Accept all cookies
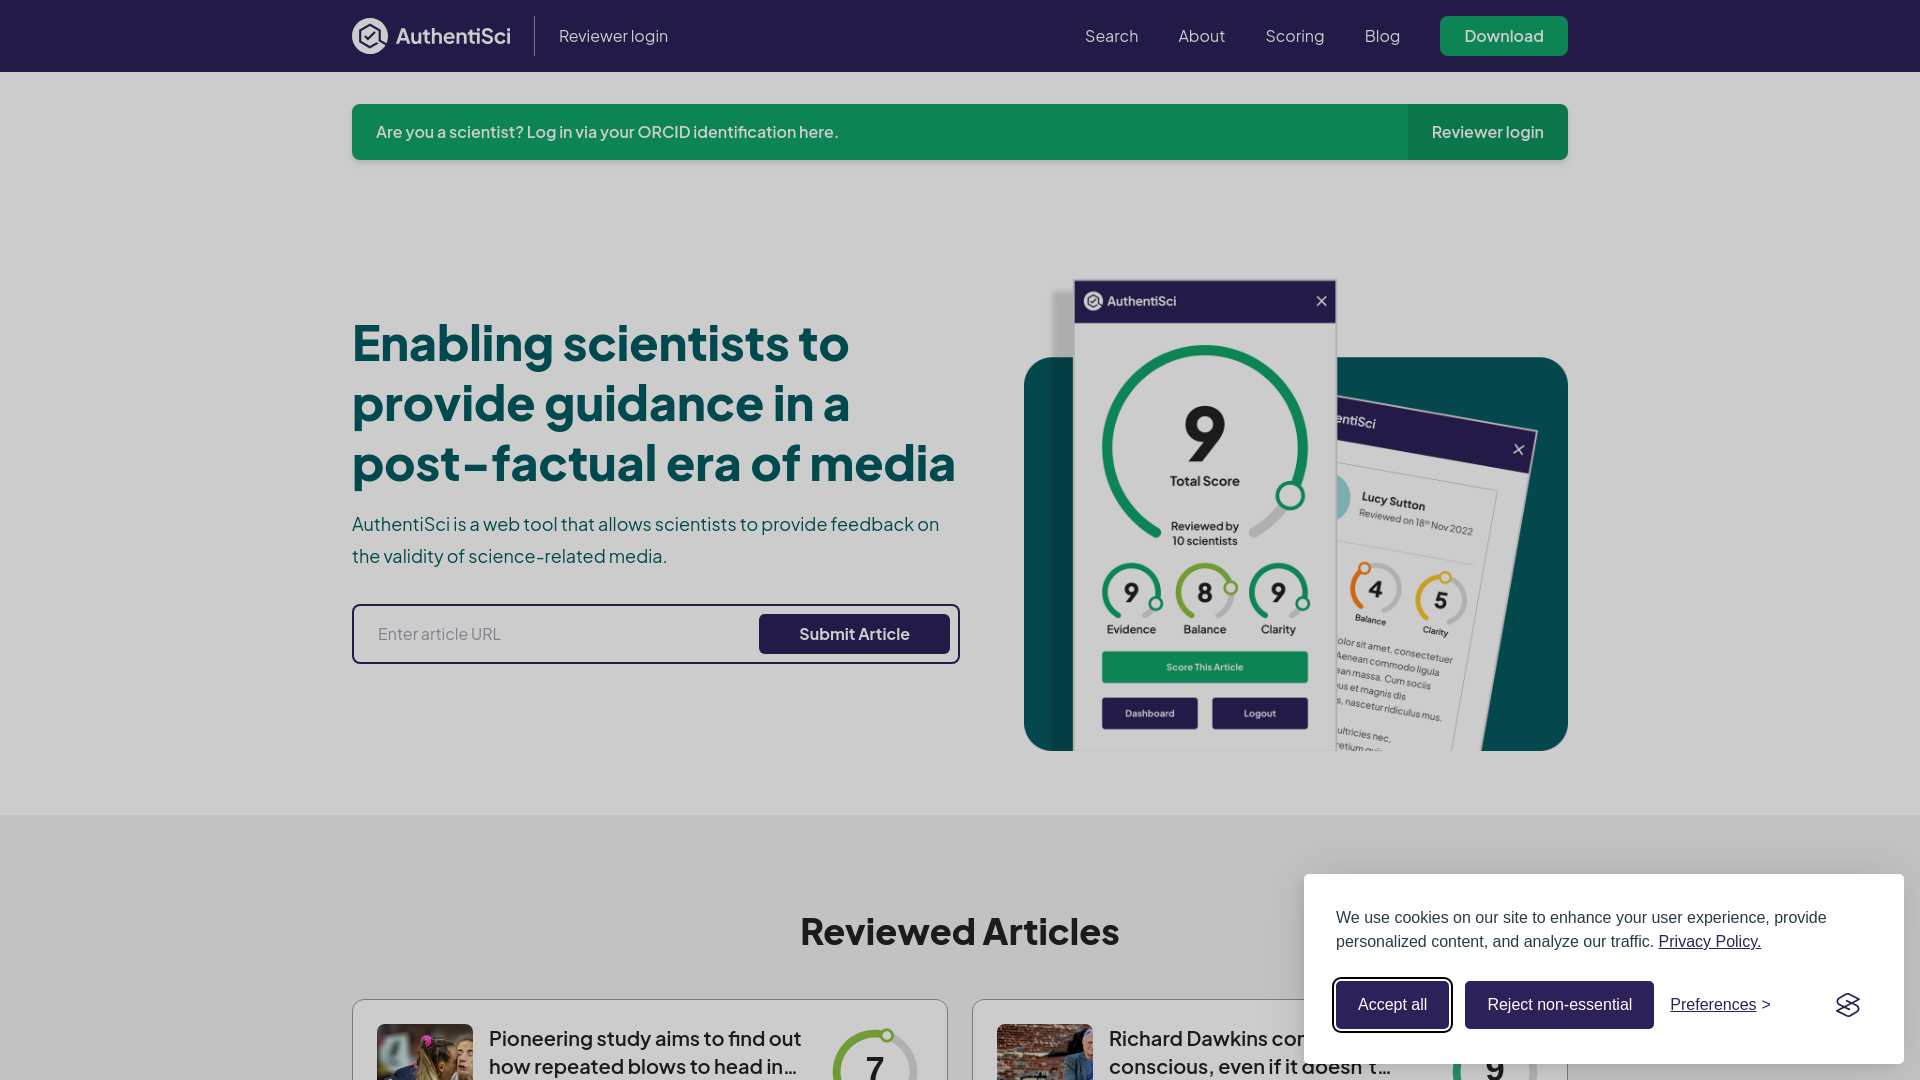 pyautogui.click(x=1392, y=1005)
